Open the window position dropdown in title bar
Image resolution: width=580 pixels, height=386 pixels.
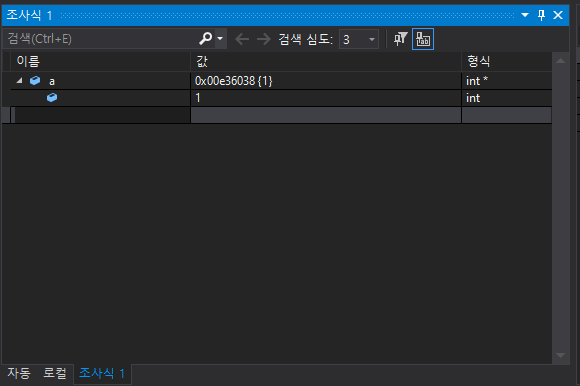pyautogui.click(x=525, y=15)
